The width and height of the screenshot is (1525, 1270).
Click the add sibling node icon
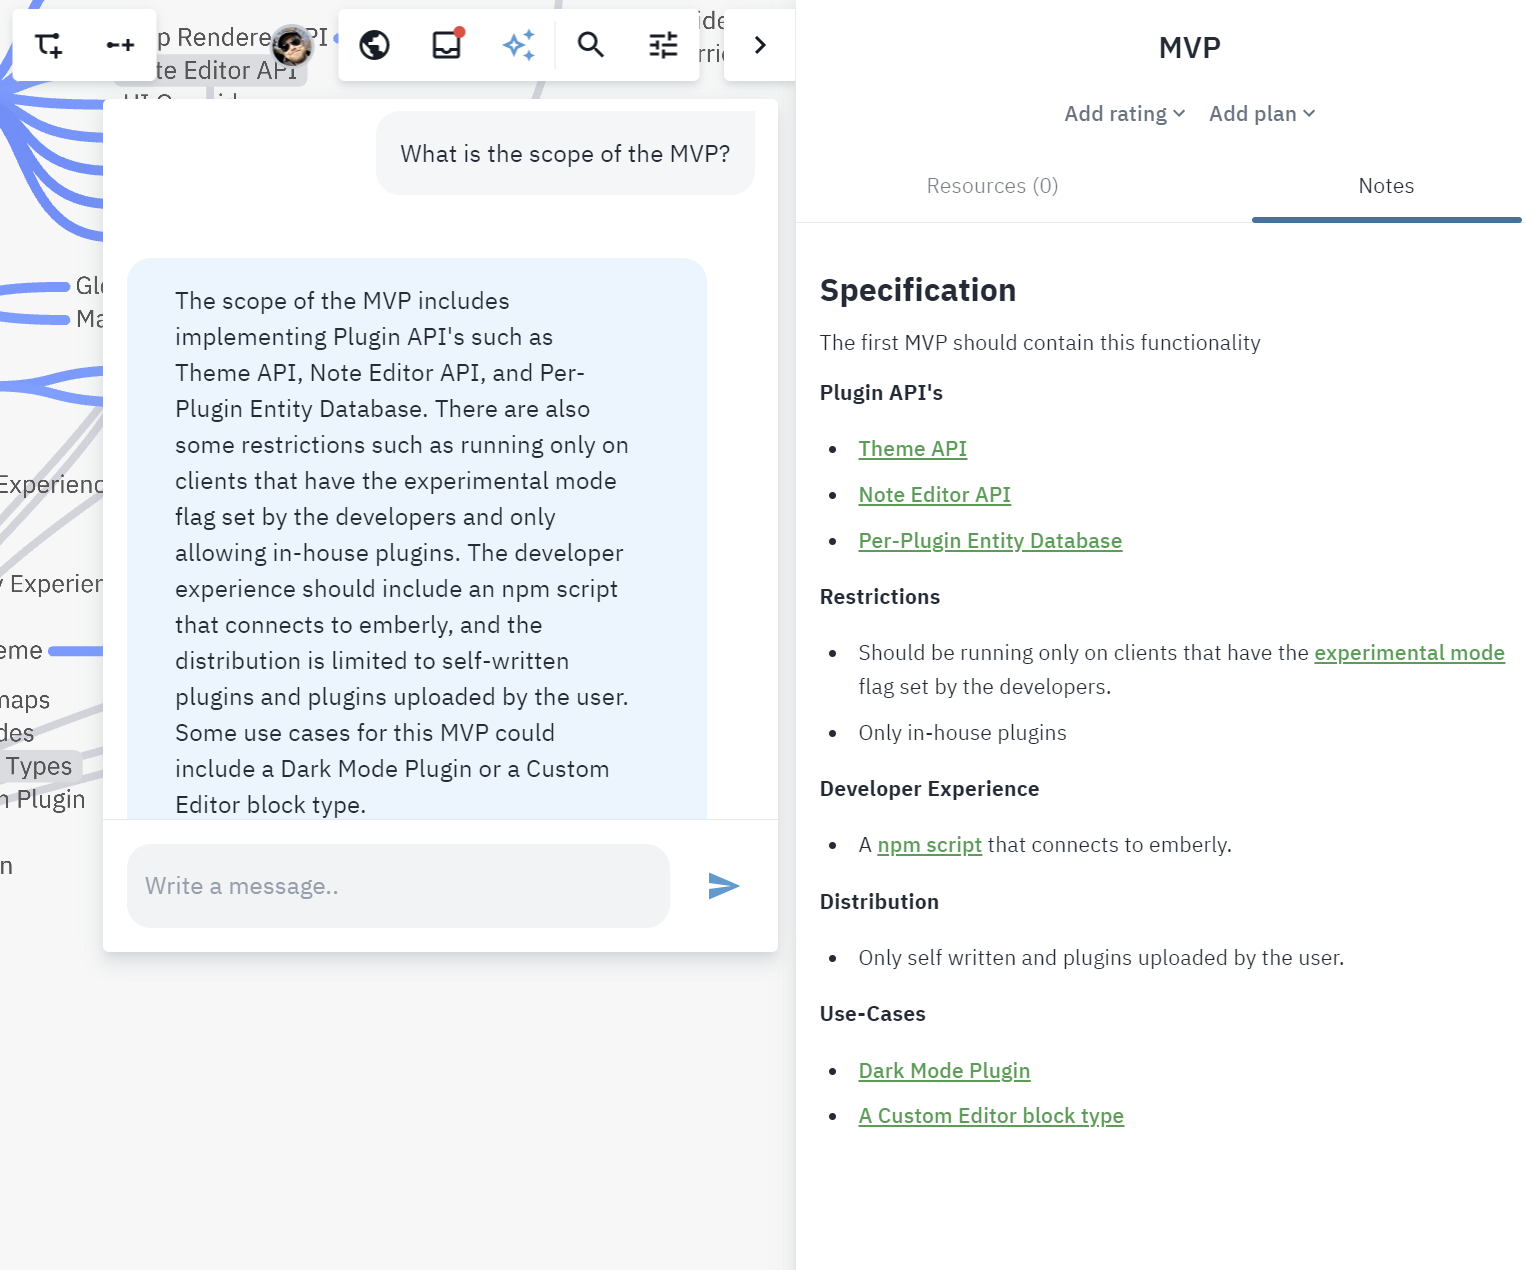coord(120,45)
